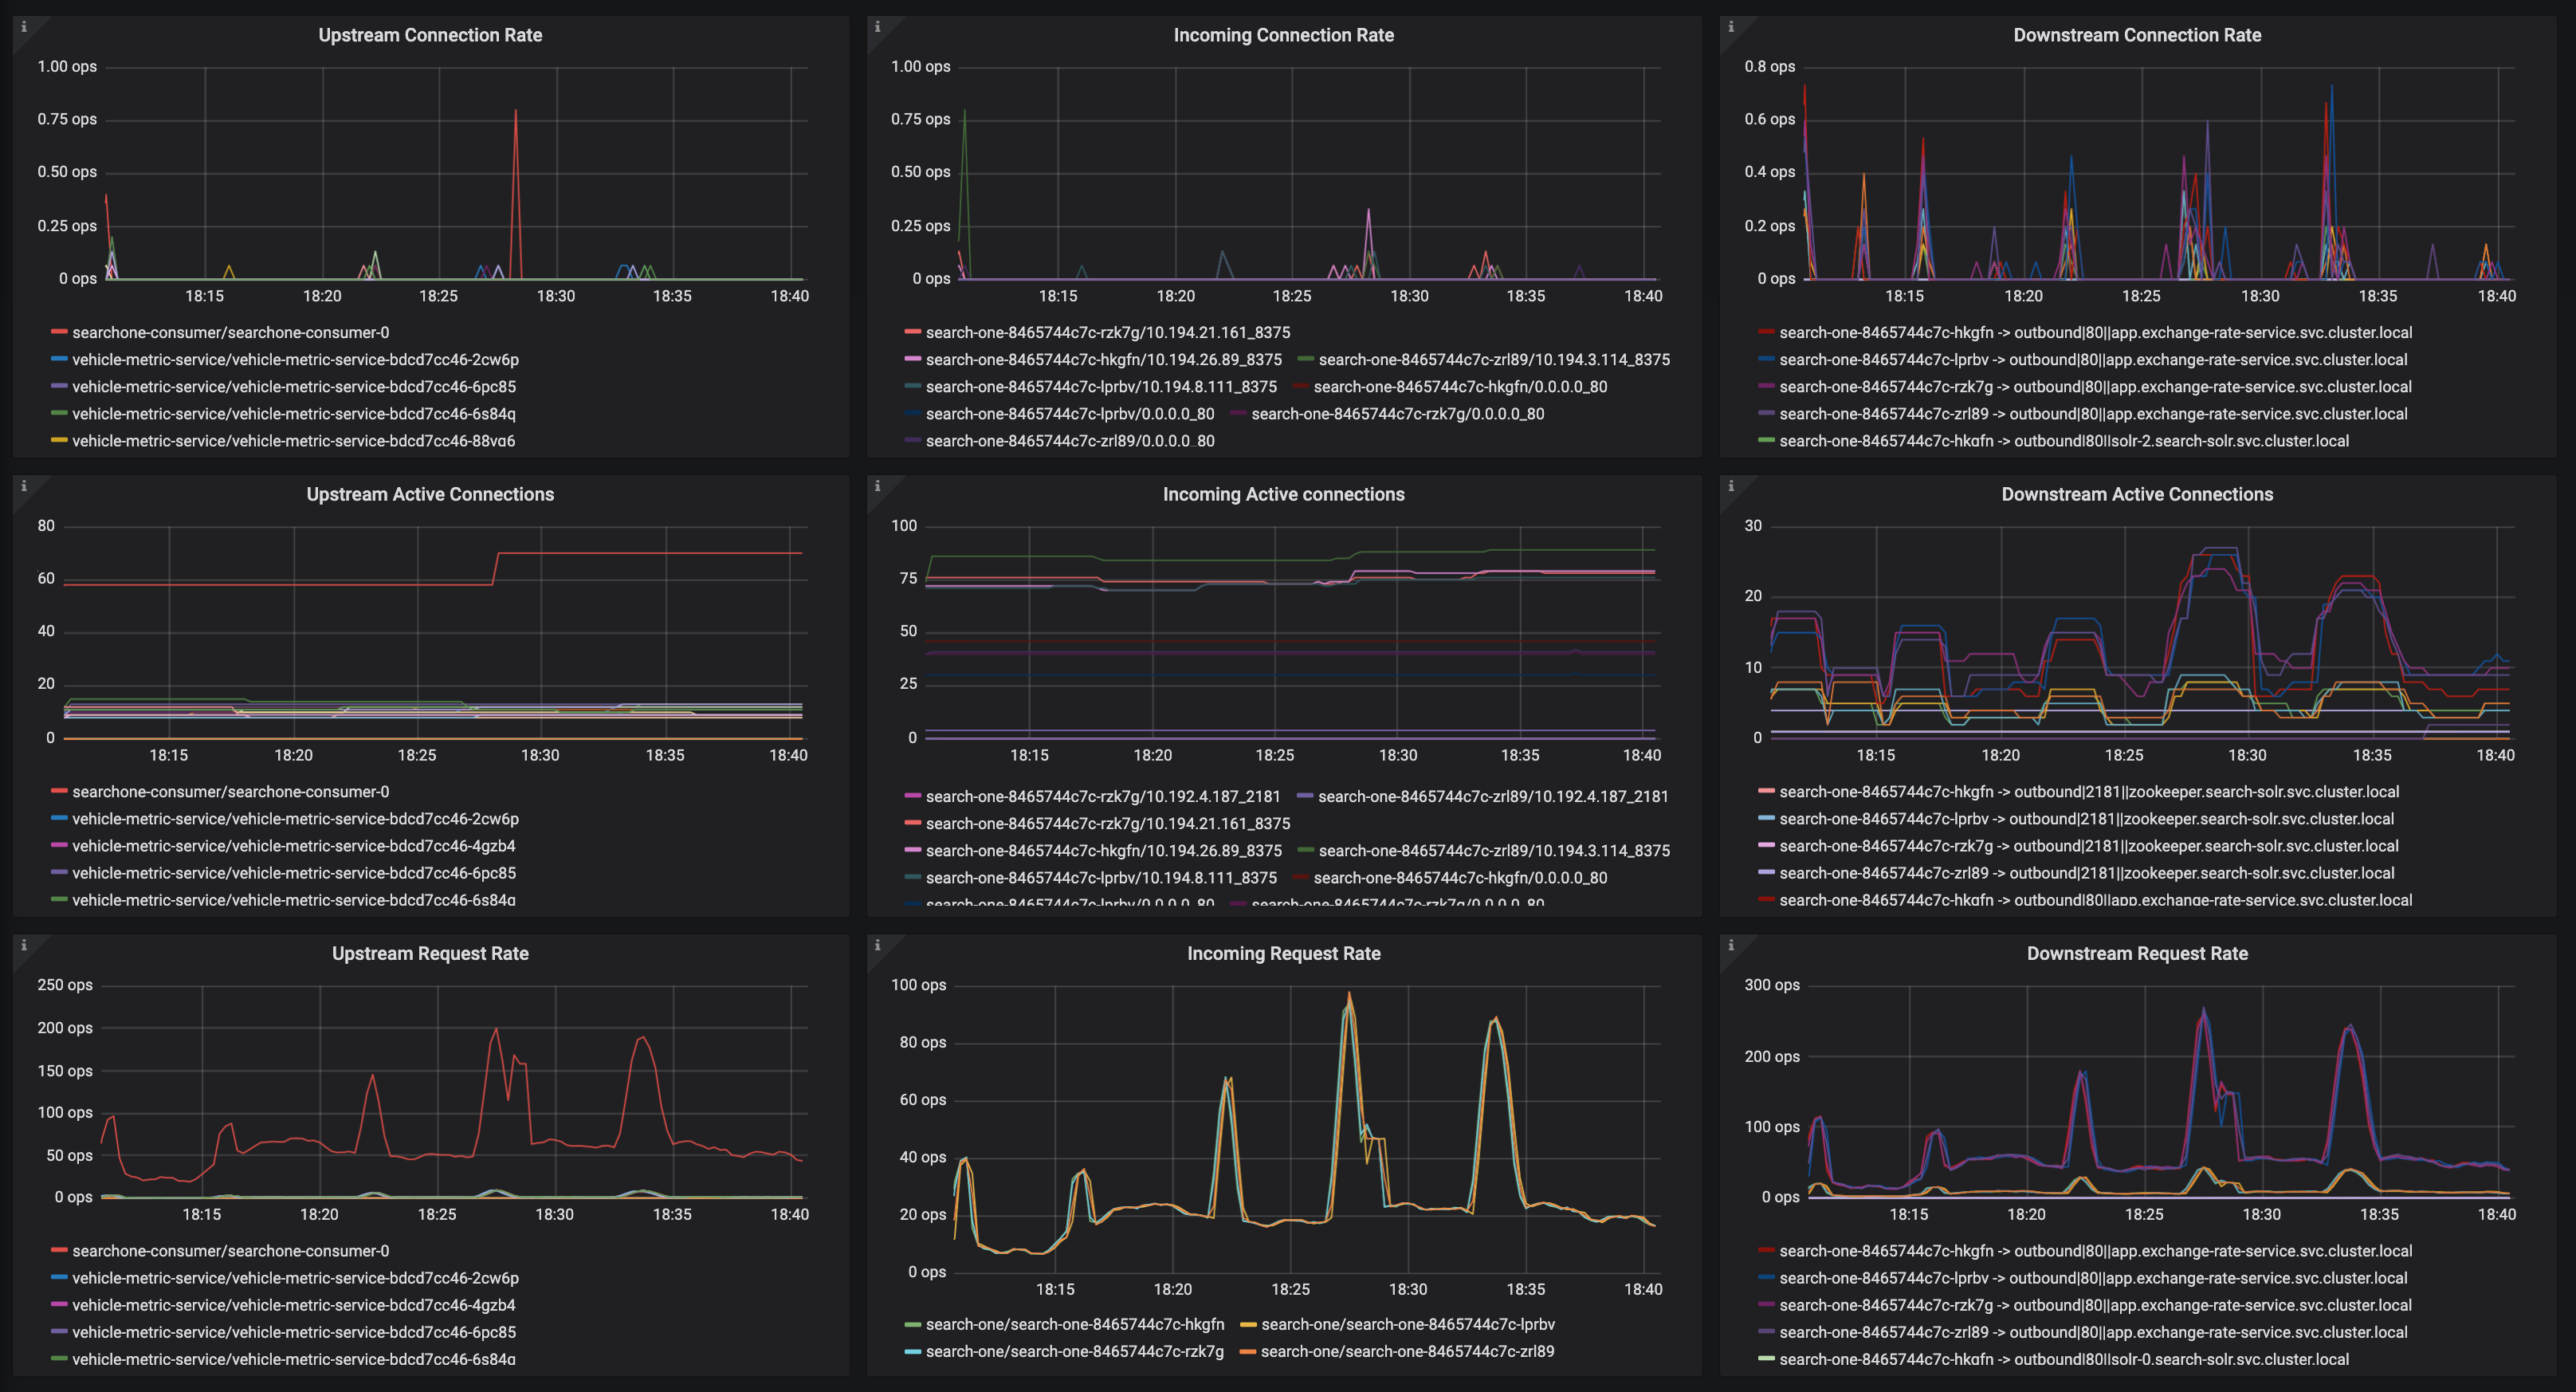Click search-one-8465744c7c-zrl89 label in Incoming Request Rate legend
This screenshot has height=1392, width=2576.
1407,1351
